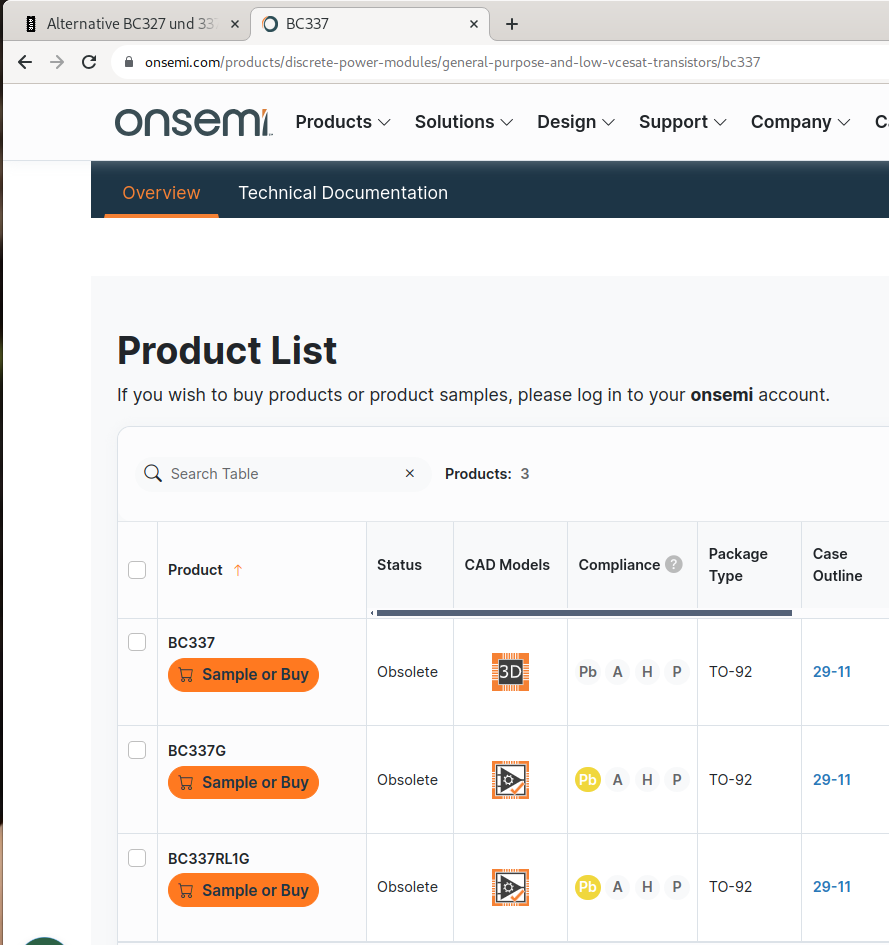
Task: Expand the Support menu
Action: (x=682, y=122)
